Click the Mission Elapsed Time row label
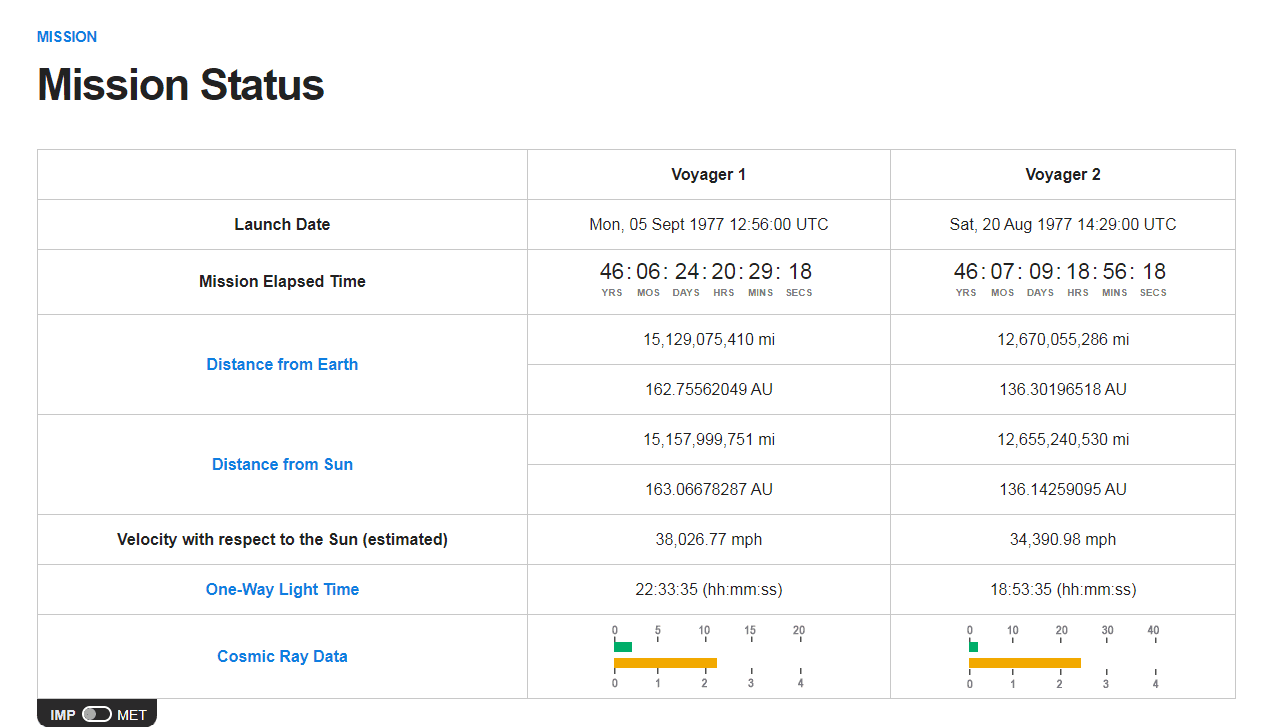Image resolution: width=1272 pixels, height=727 pixels. coord(282,281)
